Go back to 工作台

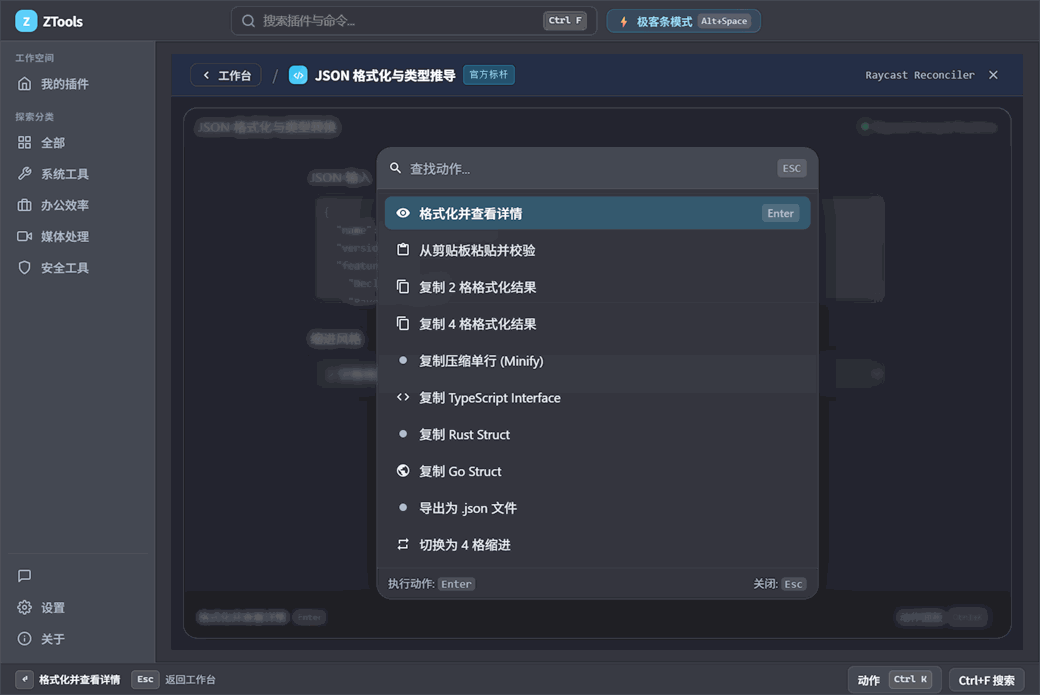pyautogui.click(x=226, y=75)
